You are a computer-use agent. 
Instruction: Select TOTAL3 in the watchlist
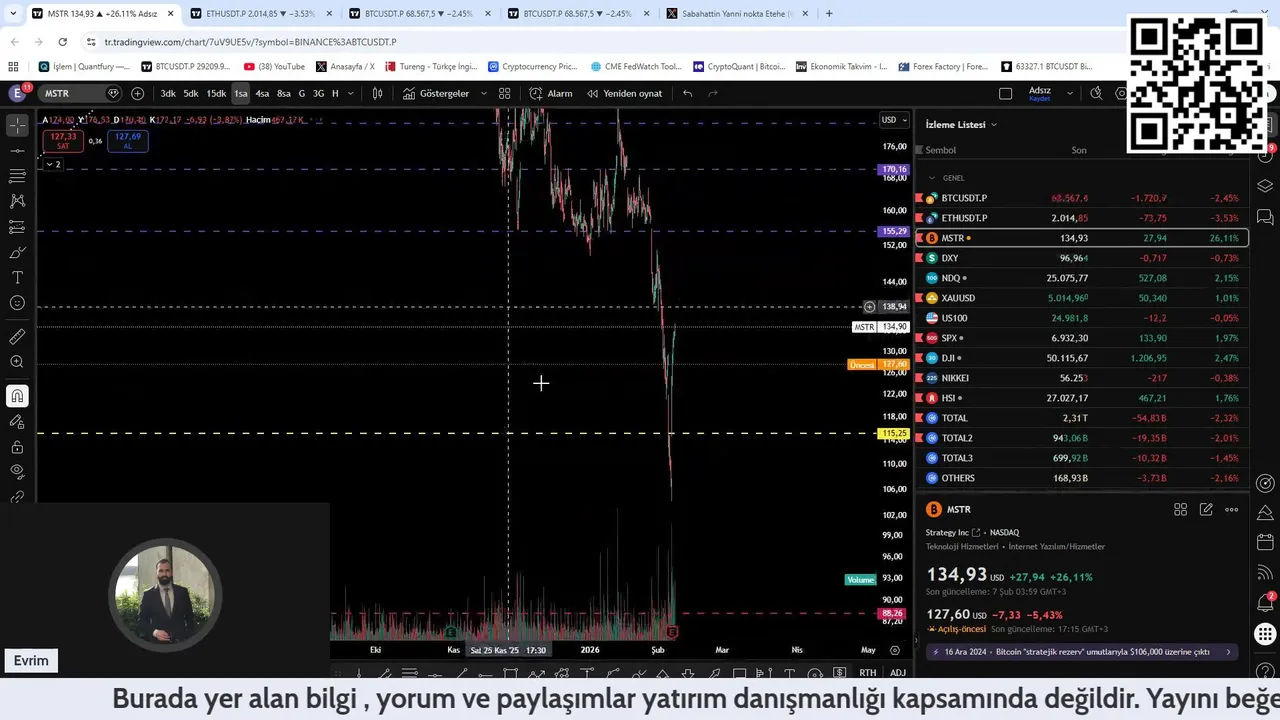1082,458
